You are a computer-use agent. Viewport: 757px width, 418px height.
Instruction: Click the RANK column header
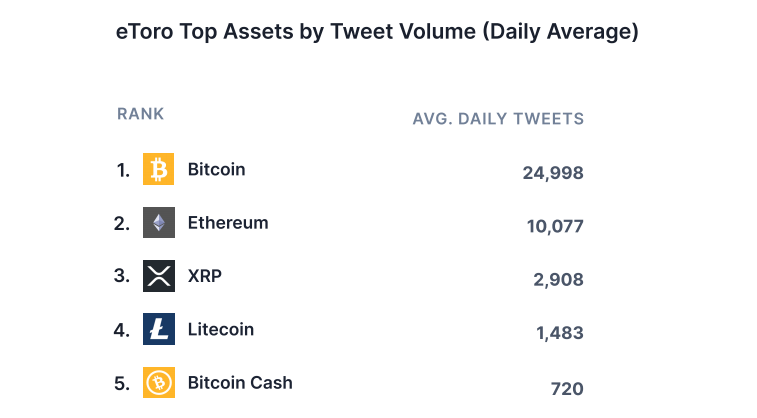140,114
